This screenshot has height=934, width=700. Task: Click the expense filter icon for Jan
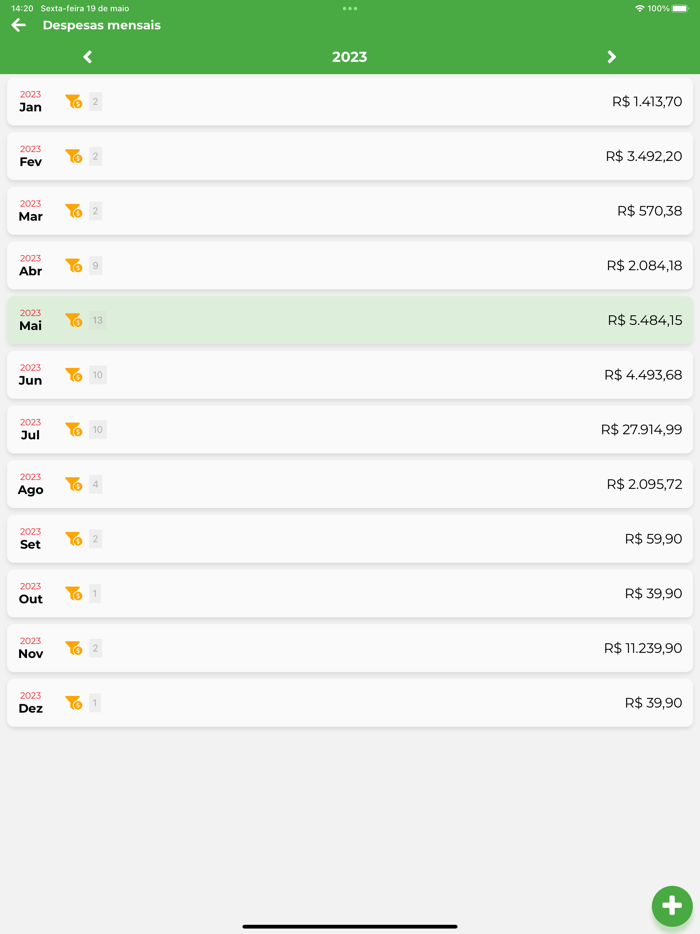pos(74,101)
